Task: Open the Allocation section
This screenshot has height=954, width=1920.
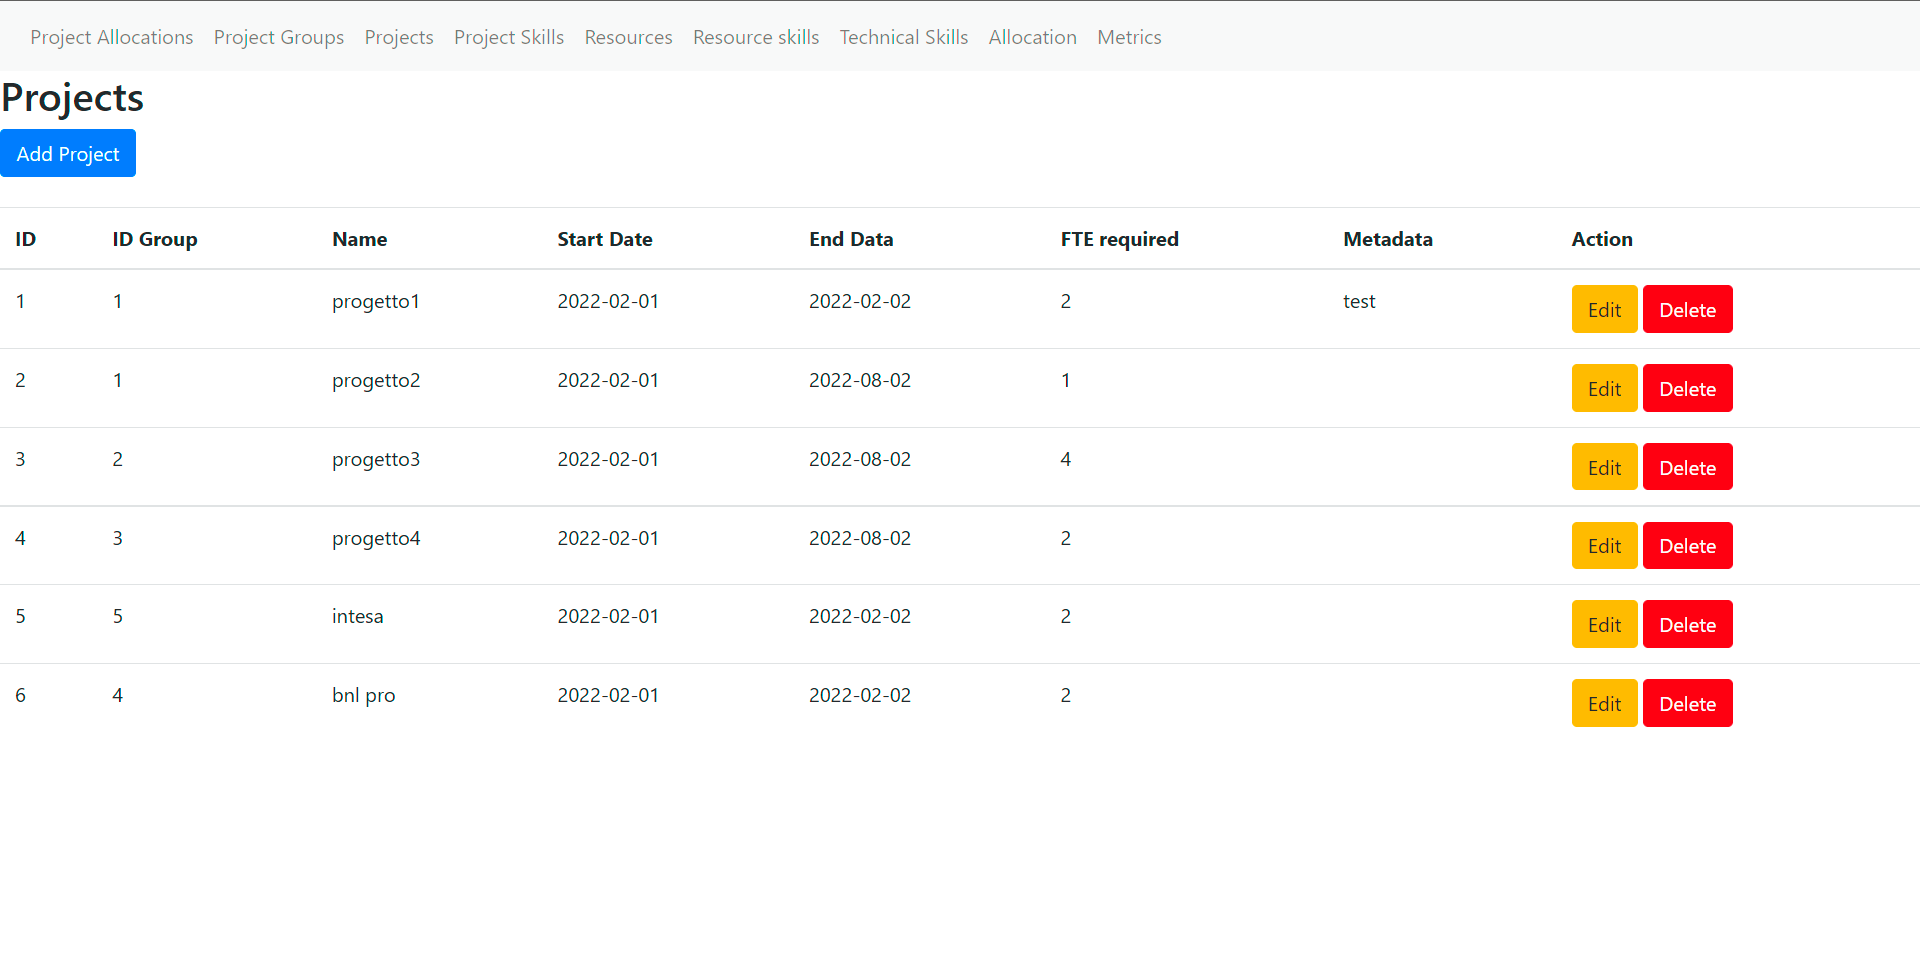Action: click(x=1032, y=37)
